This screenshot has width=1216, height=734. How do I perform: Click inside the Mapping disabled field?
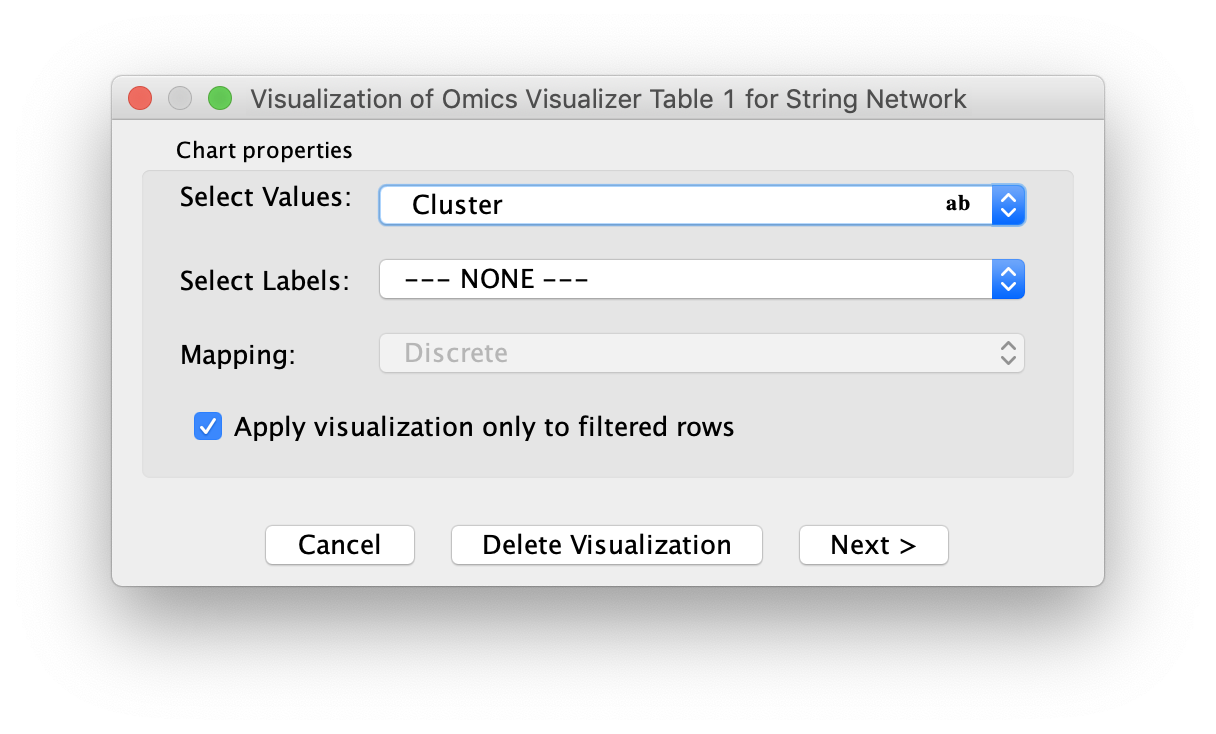coord(600,353)
